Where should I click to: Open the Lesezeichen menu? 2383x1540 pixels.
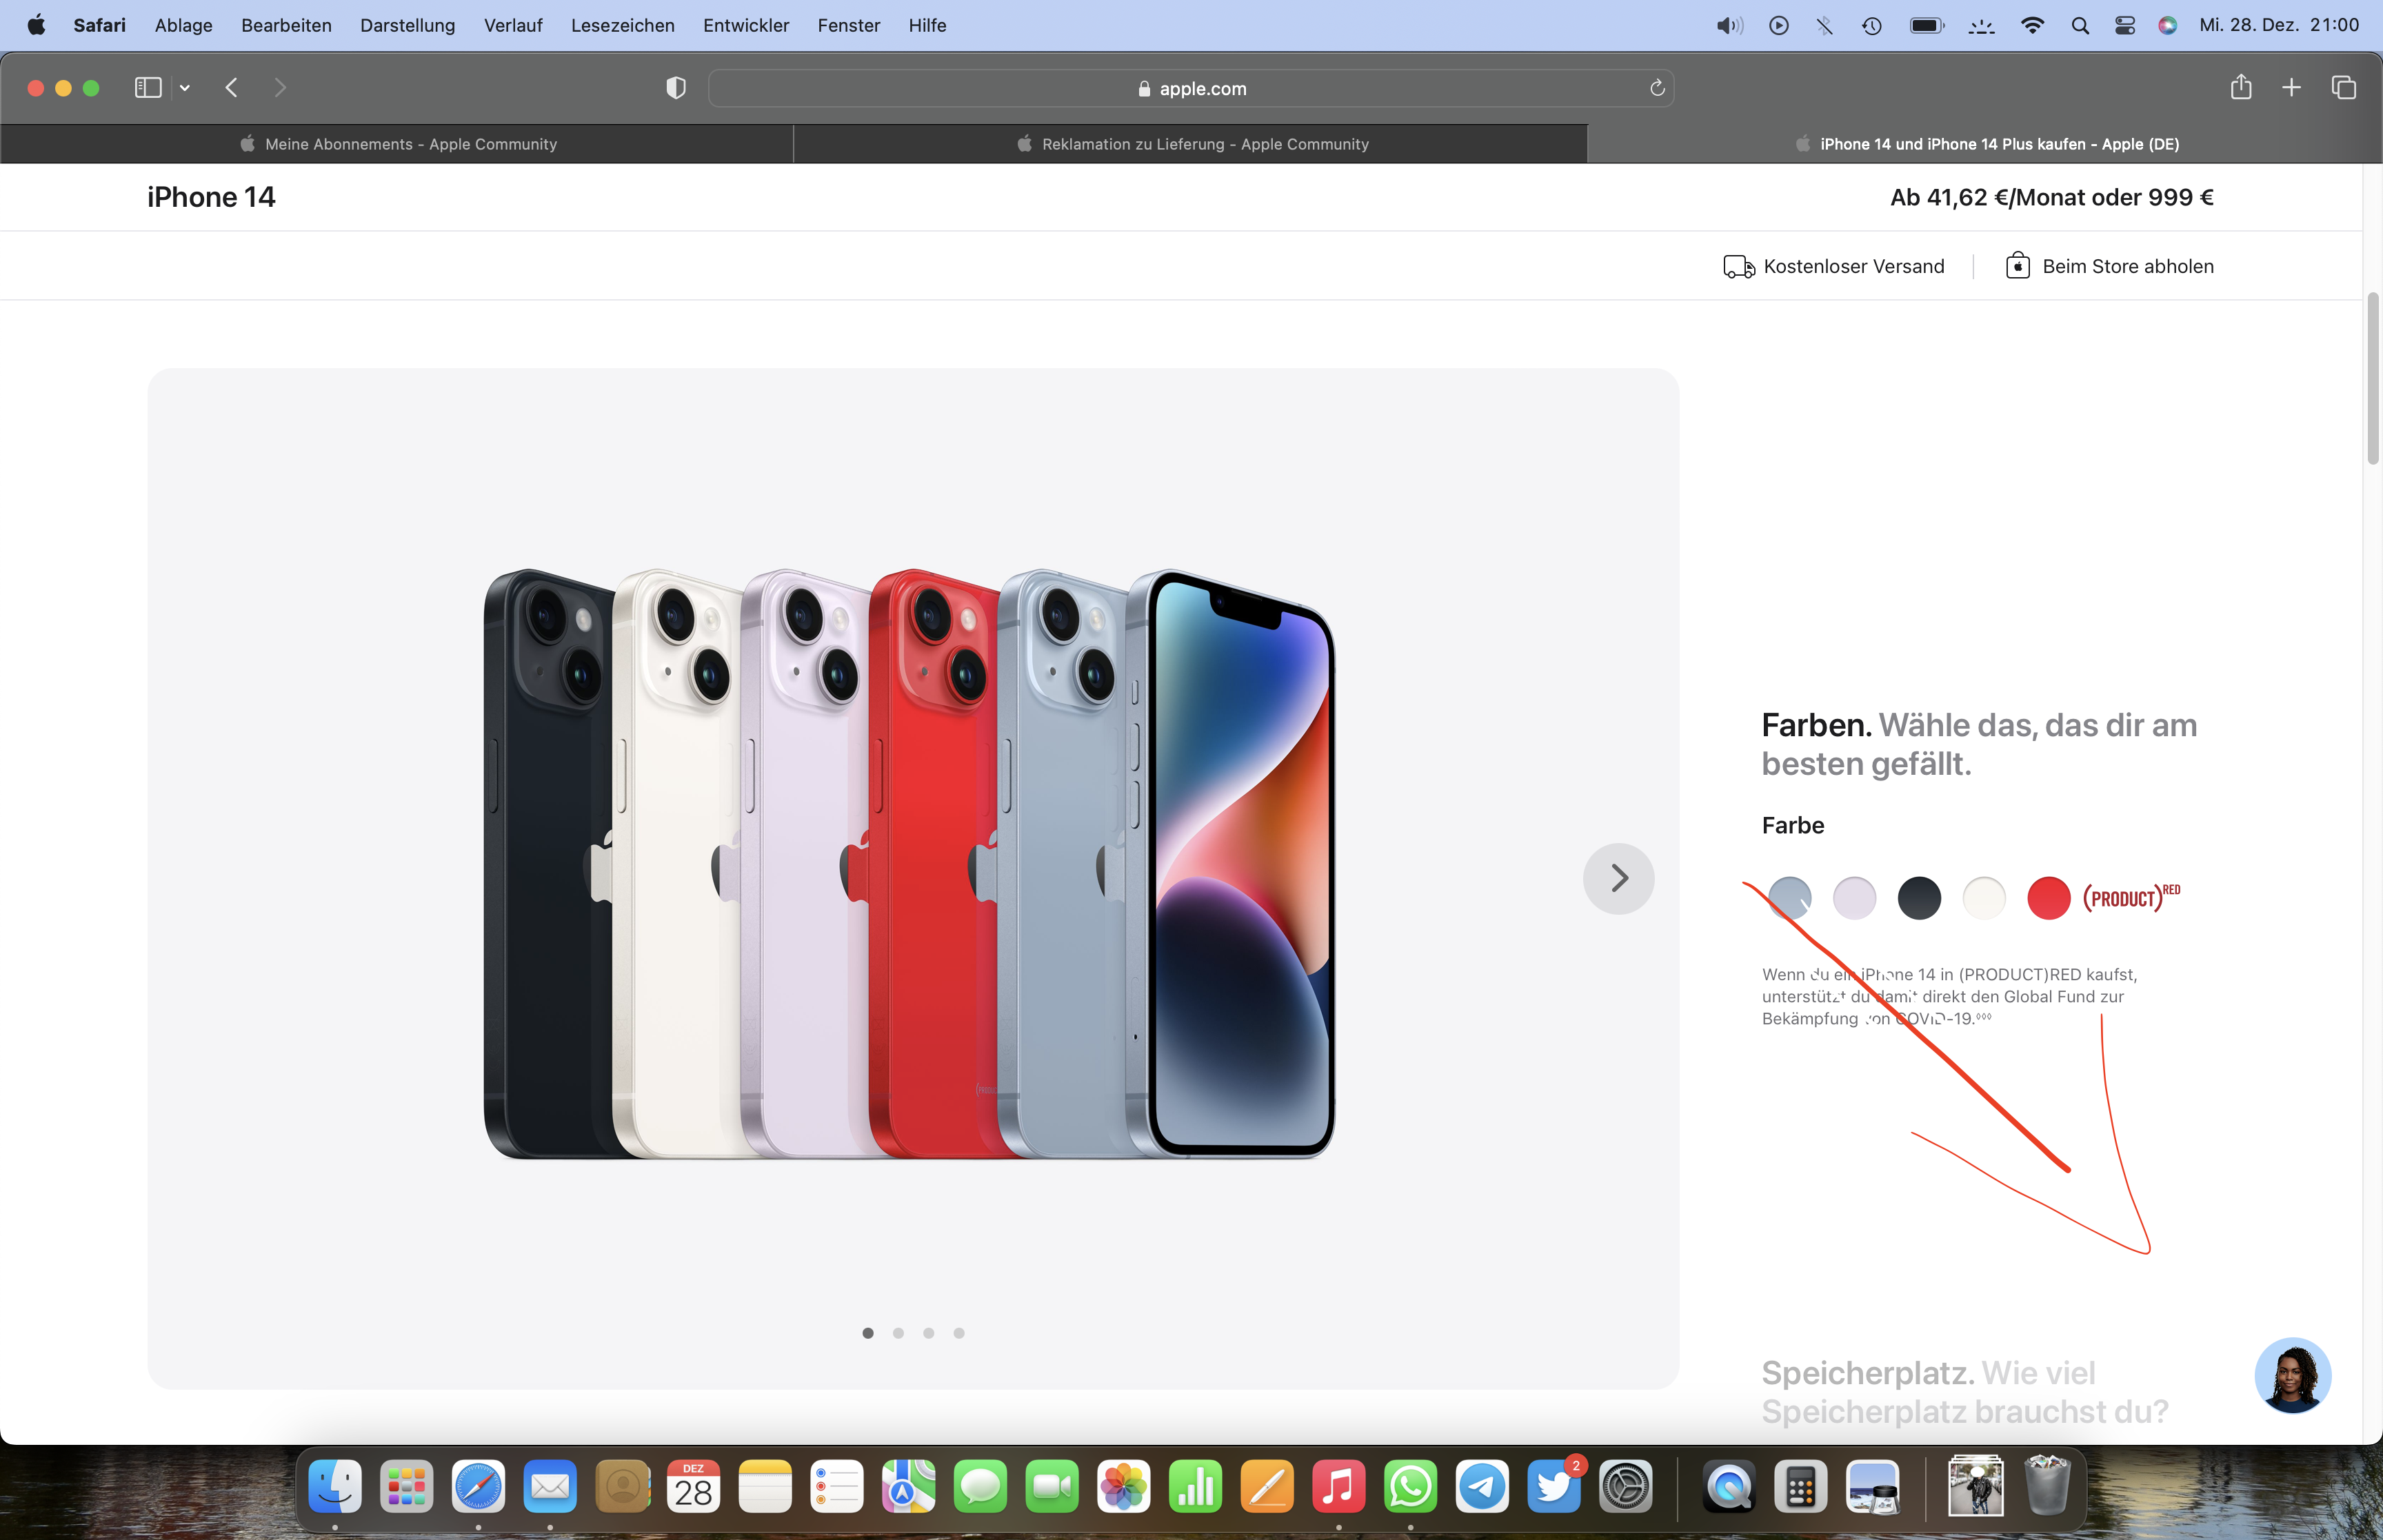622,25
